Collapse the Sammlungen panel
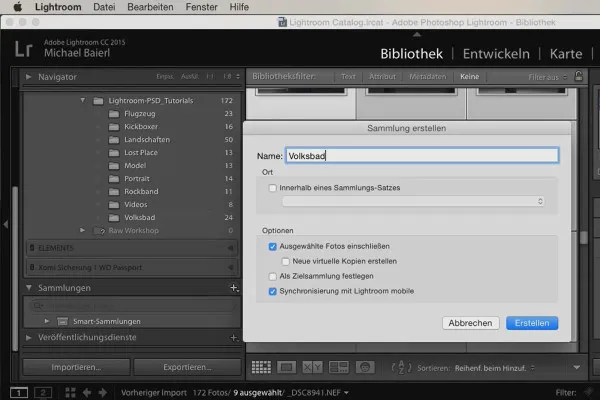The width and height of the screenshot is (600, 400). [x=29, y=287]
